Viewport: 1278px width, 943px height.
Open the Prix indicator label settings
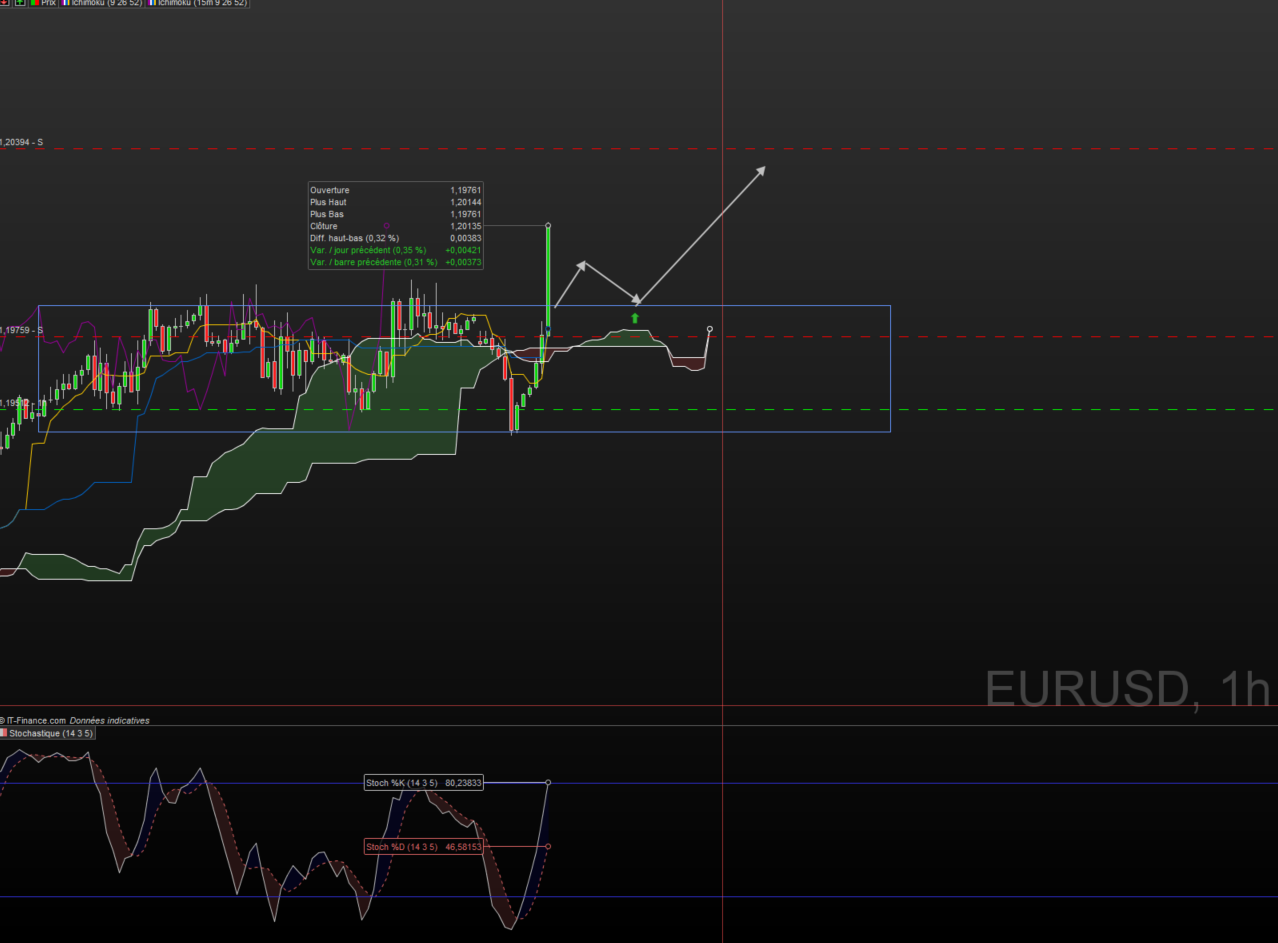pos(42,3)
